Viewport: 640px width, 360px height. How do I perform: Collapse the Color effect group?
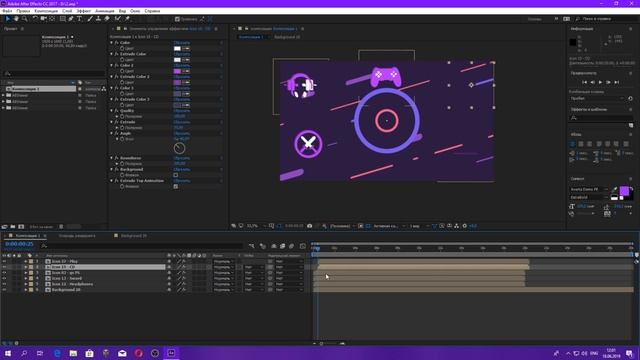pyautogui.click(x=111, y=42)
